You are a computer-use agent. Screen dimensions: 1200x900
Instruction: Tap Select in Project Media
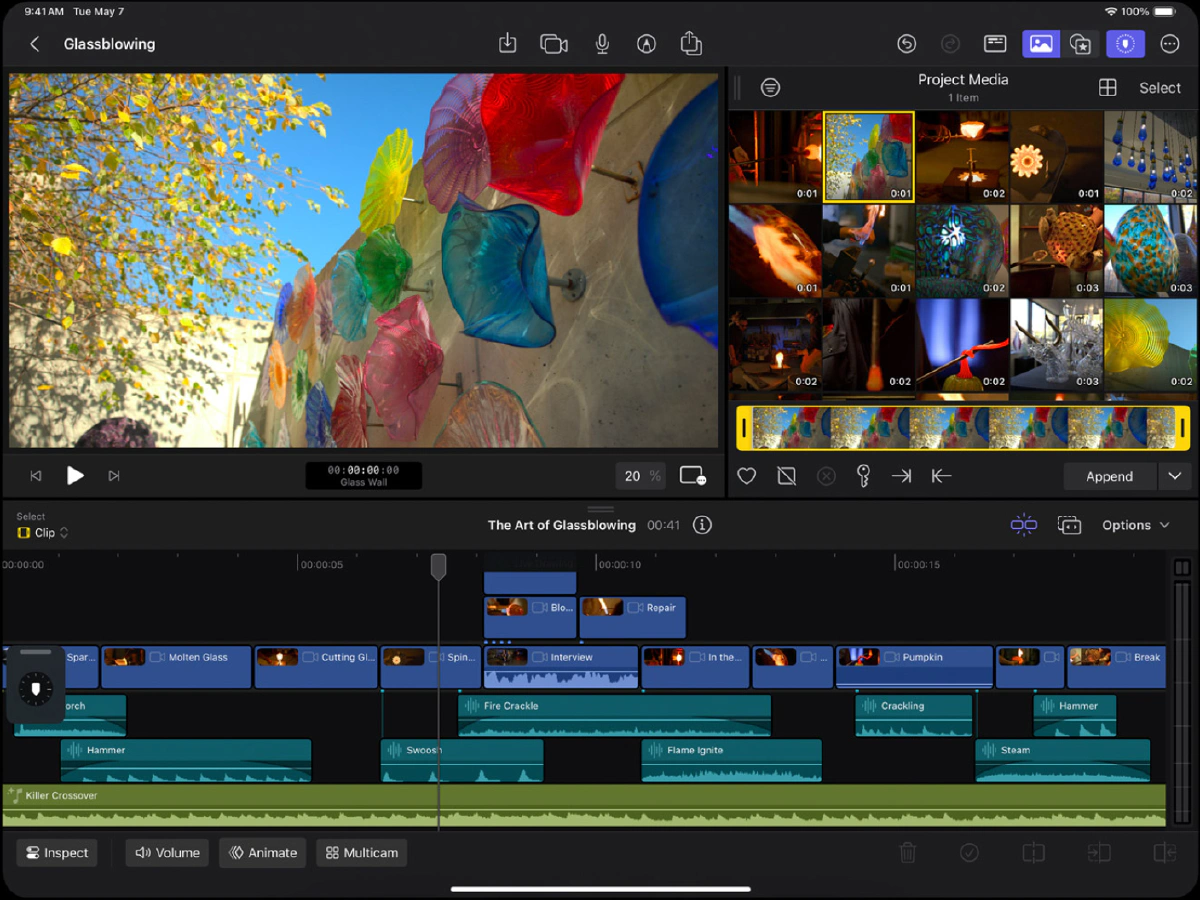1160,88
